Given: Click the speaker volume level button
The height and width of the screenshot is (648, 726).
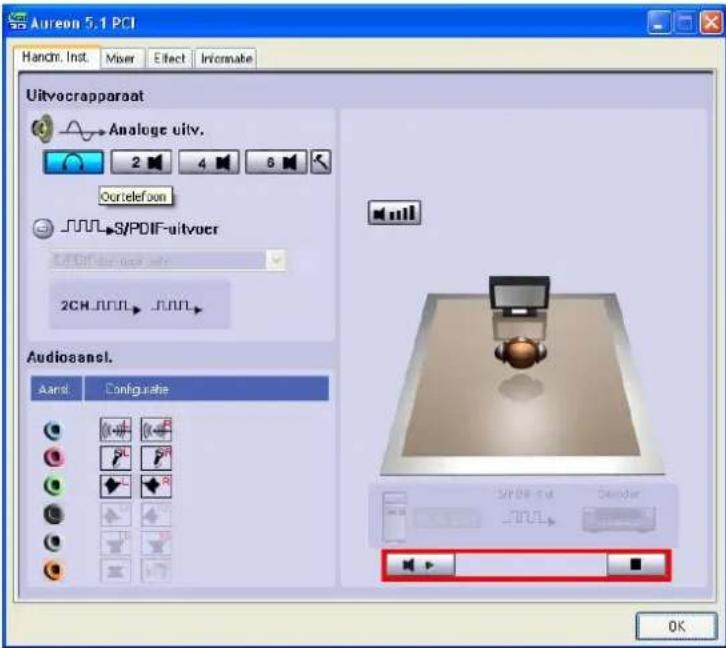Looking at the screenshot, I should pos(394,213).
